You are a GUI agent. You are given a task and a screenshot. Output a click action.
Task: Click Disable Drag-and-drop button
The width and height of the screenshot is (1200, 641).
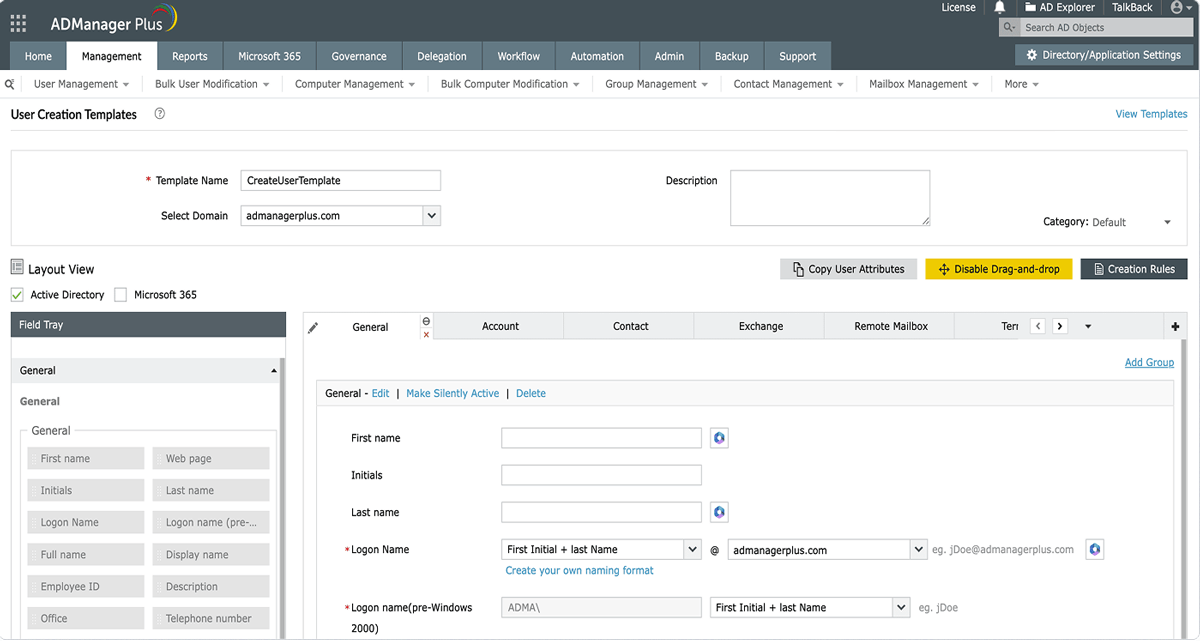tap(999, 269)
